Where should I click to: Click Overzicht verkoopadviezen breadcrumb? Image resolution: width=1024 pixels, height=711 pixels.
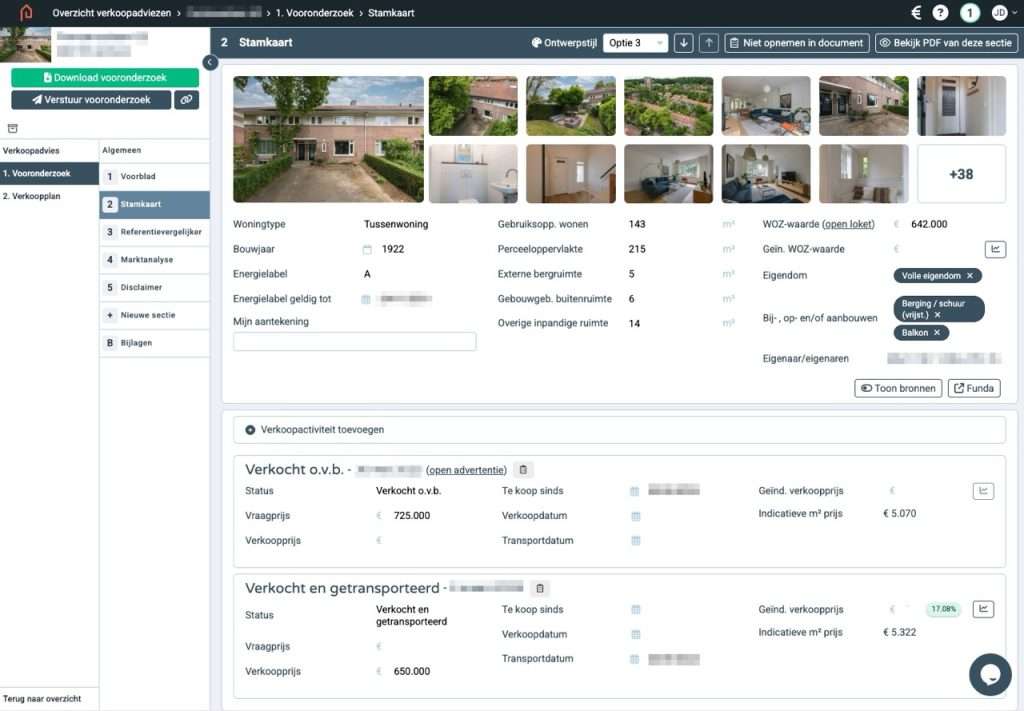click(x=112, y=13)
